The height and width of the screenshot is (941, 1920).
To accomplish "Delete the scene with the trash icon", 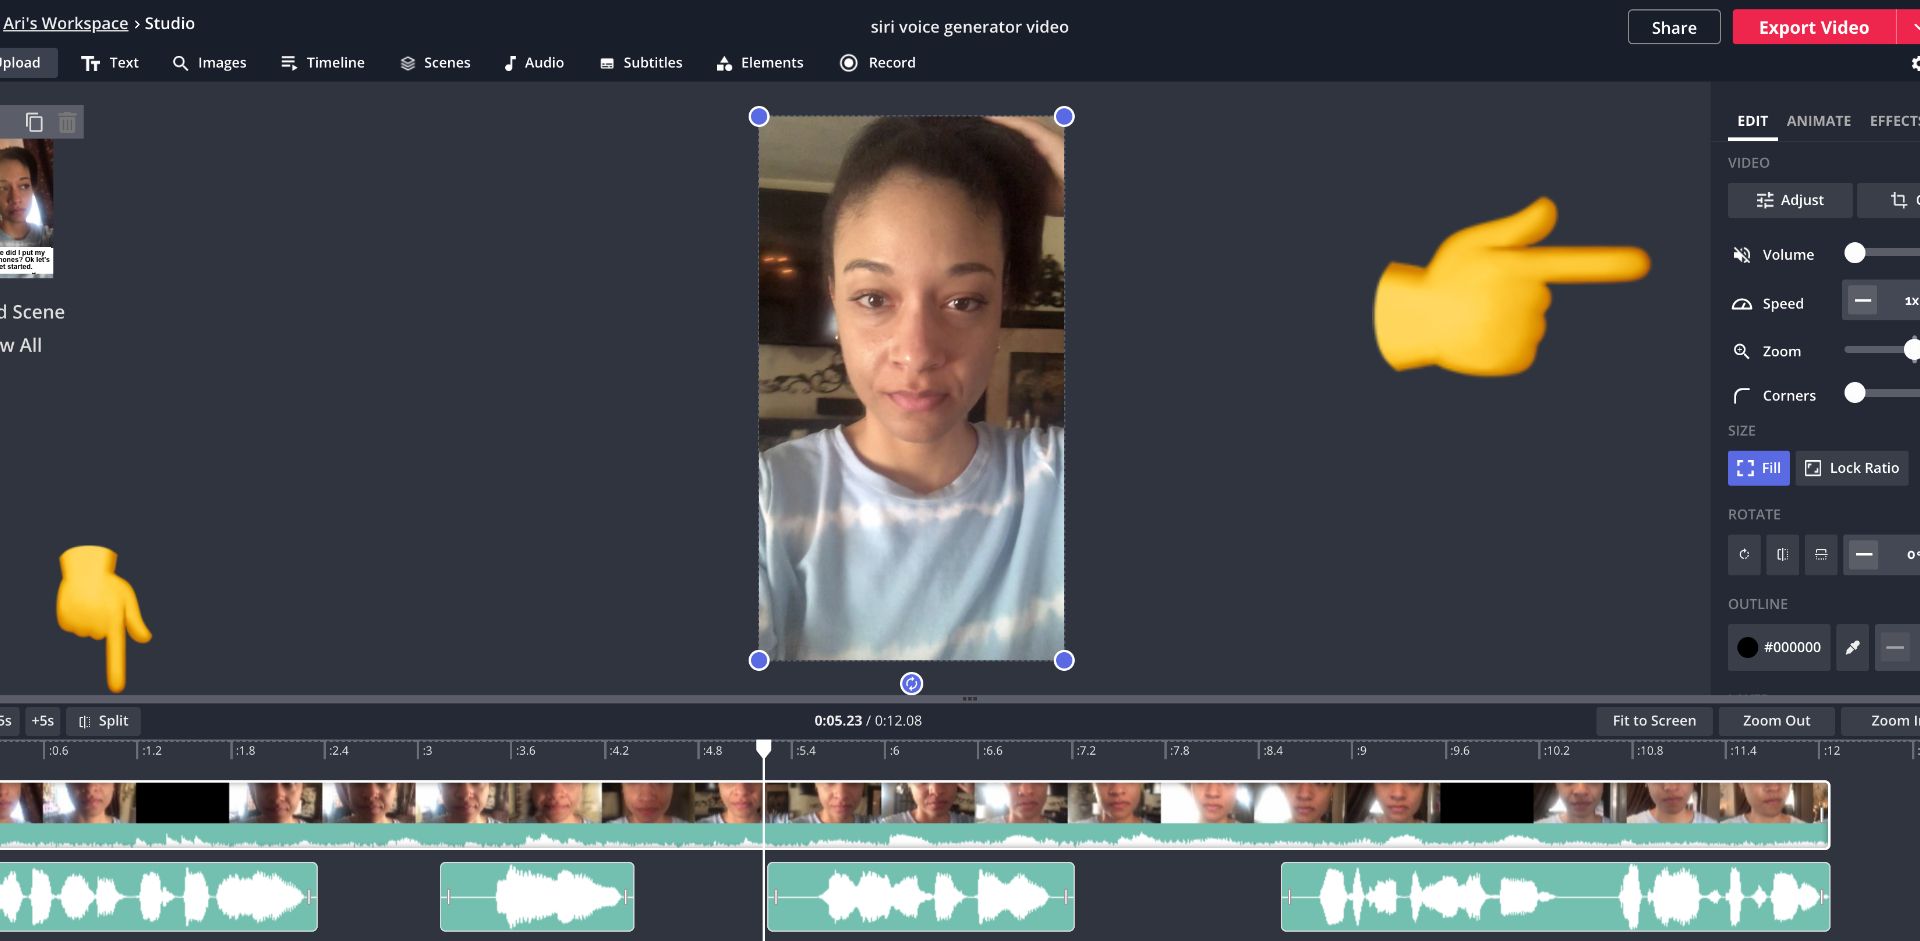I will point(67,122).
